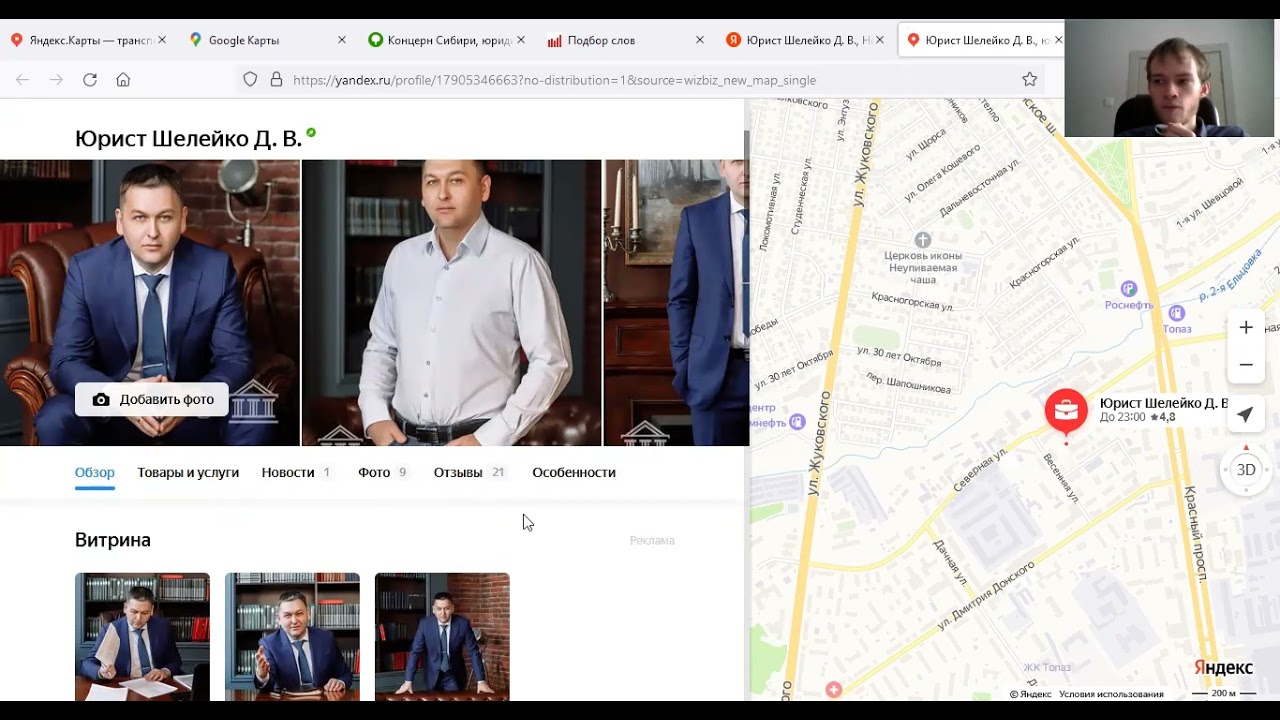Open the Особенности section
The image size is (1280, 720).
pyautogui.click(x=574, y=472)
